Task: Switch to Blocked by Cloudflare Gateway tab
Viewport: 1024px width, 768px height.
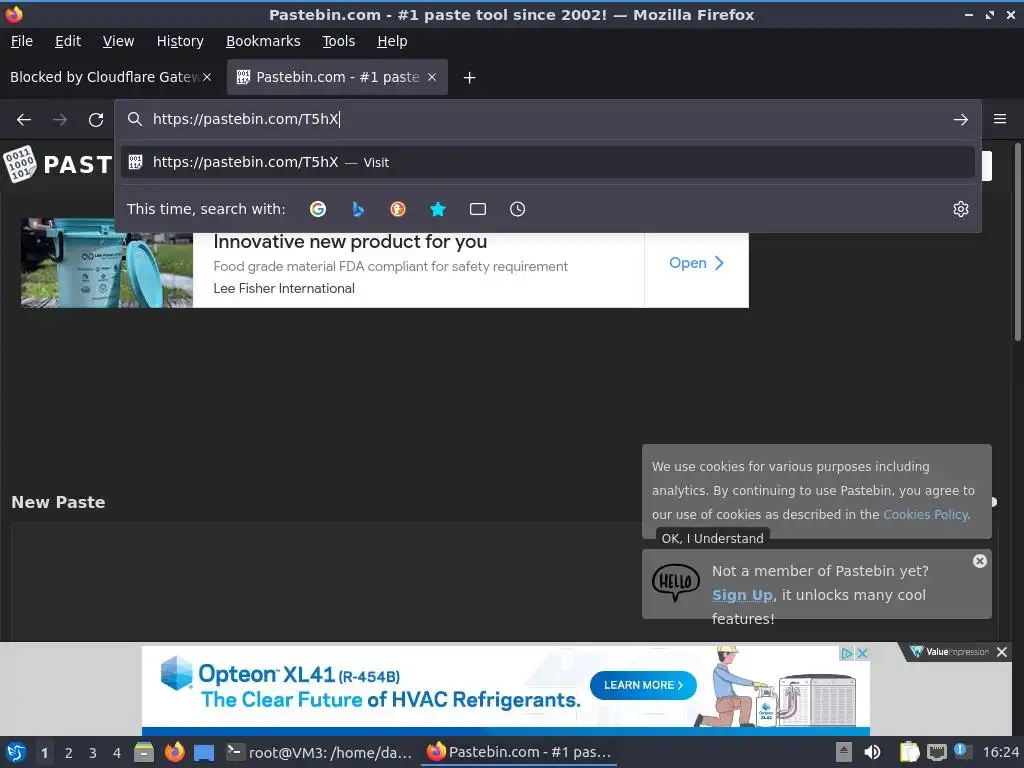Action: 104,77
